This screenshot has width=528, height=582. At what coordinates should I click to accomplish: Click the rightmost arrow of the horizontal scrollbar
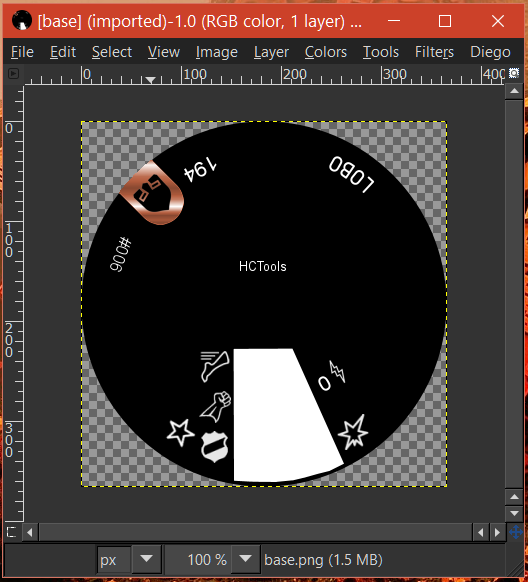pos(498,533)
